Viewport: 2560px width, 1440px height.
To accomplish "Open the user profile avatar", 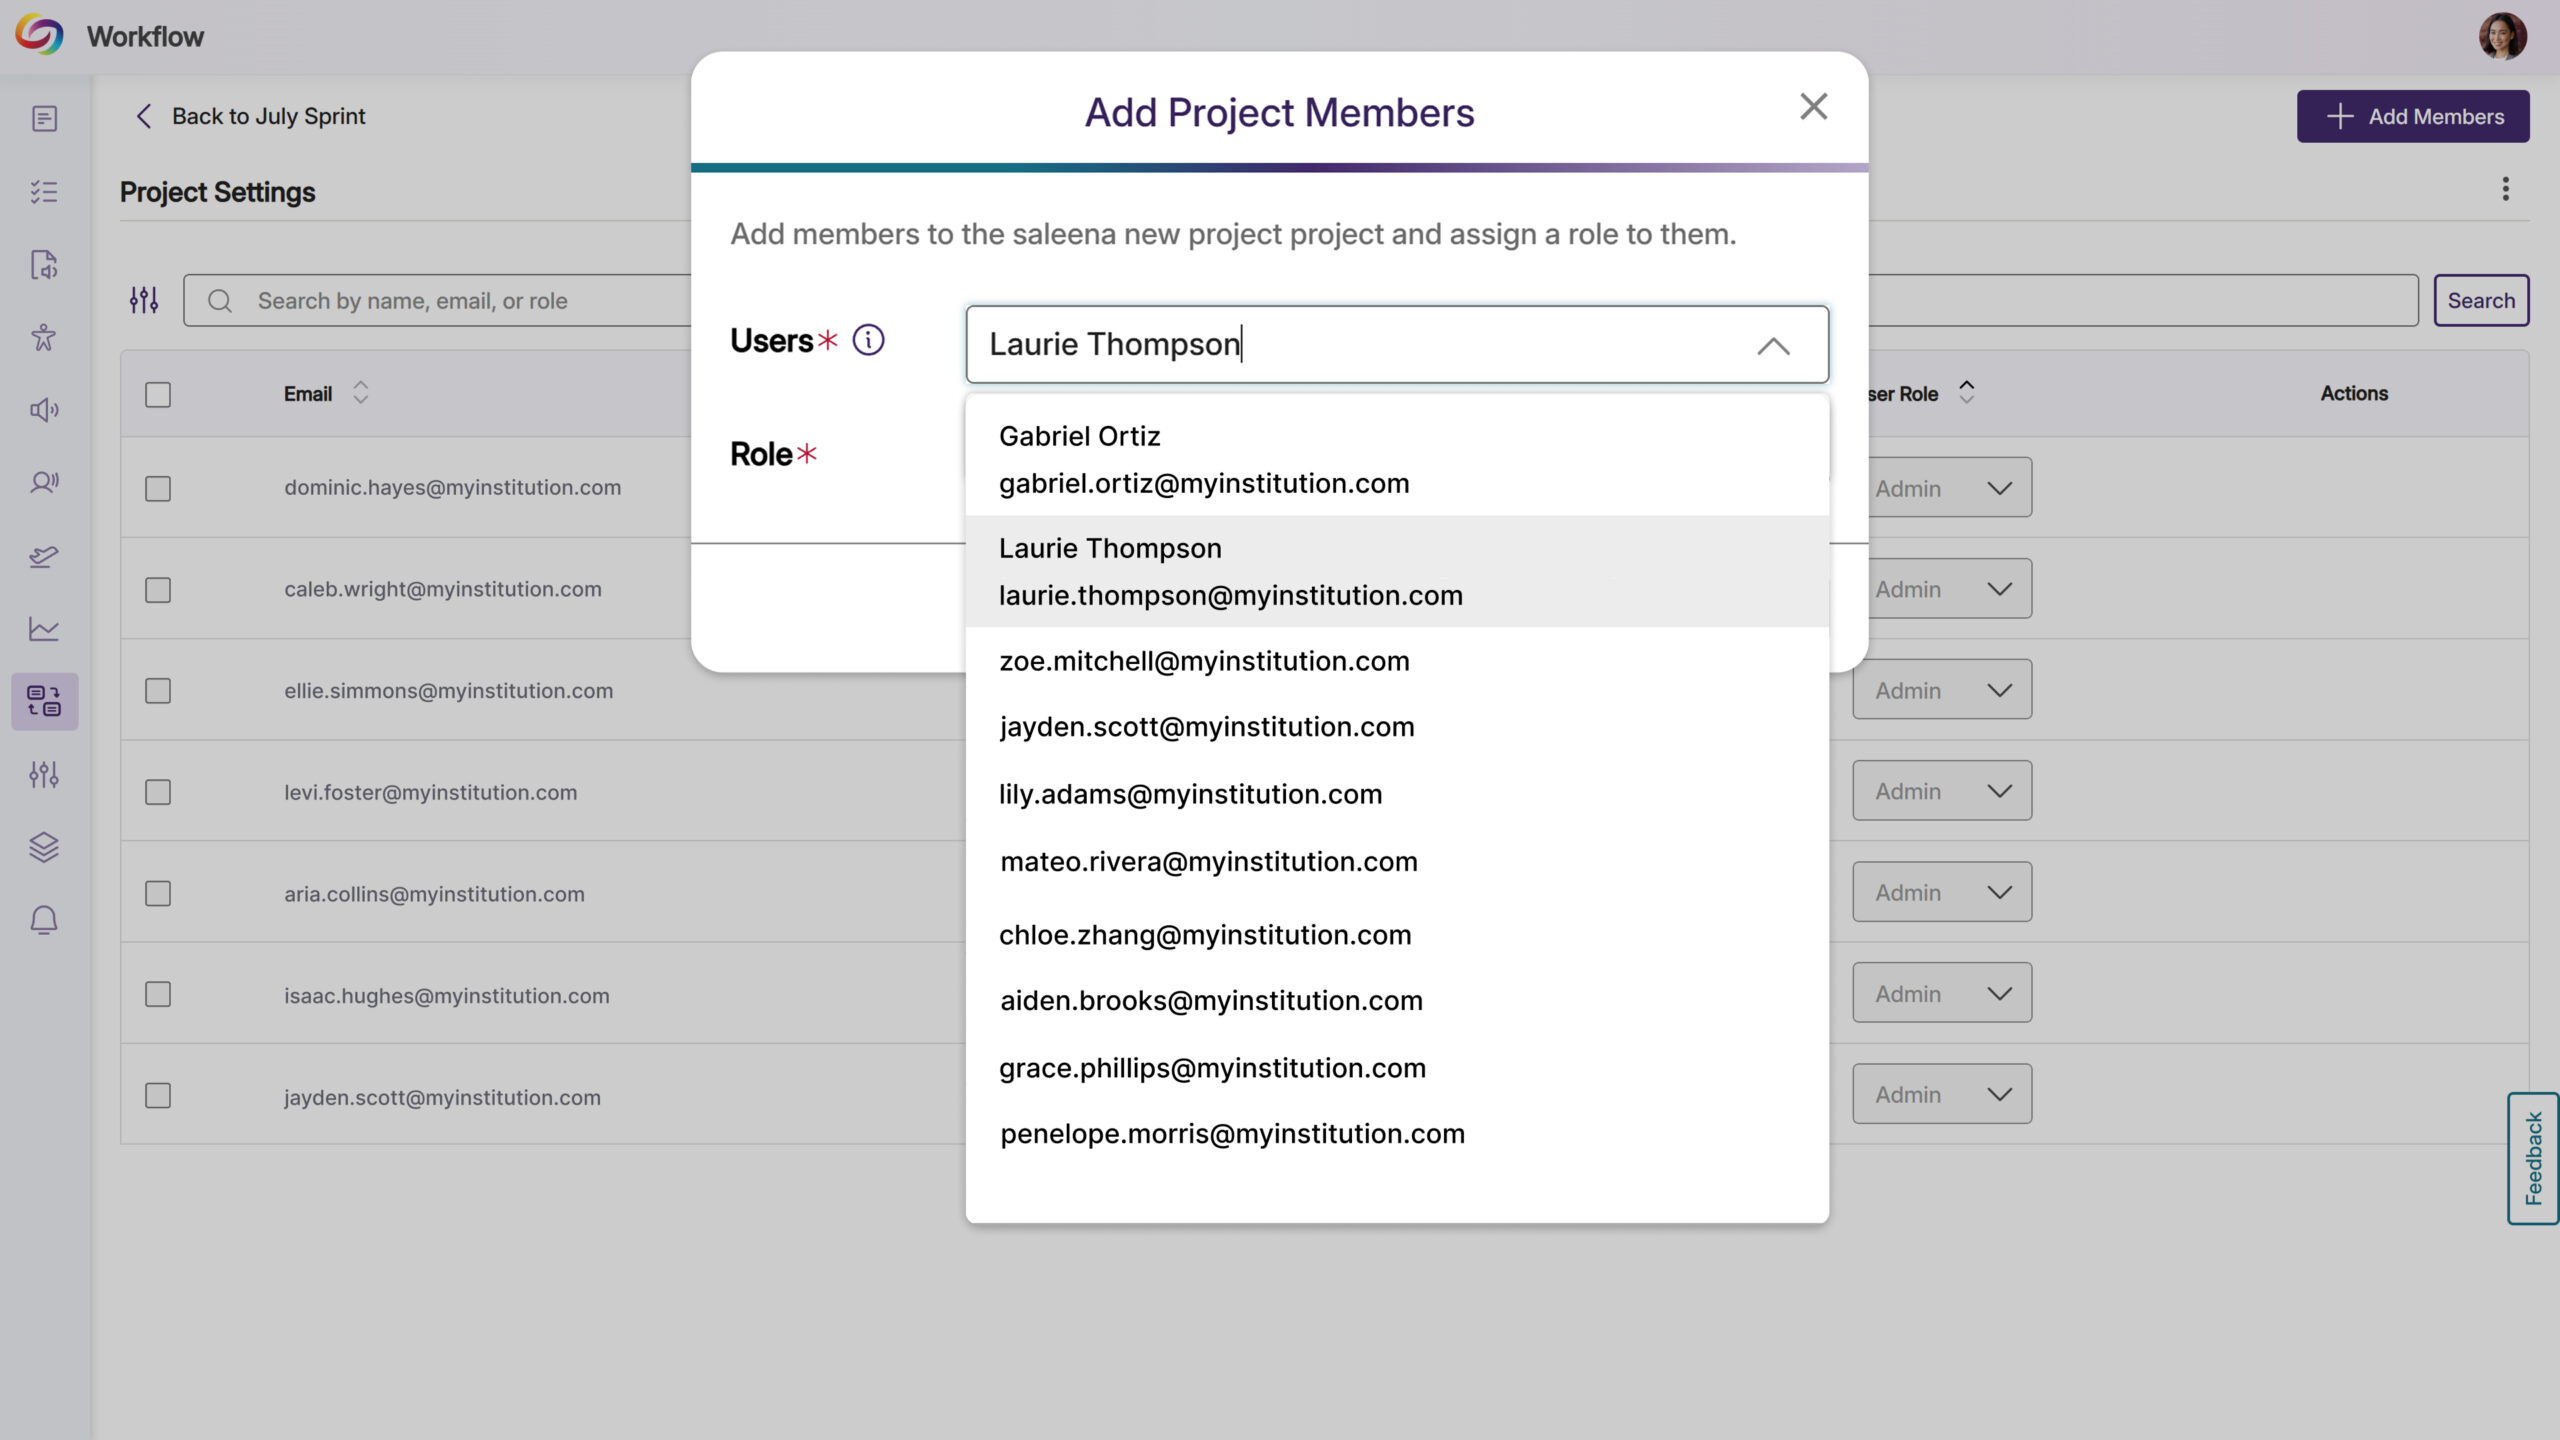I will coord(2502,37).
